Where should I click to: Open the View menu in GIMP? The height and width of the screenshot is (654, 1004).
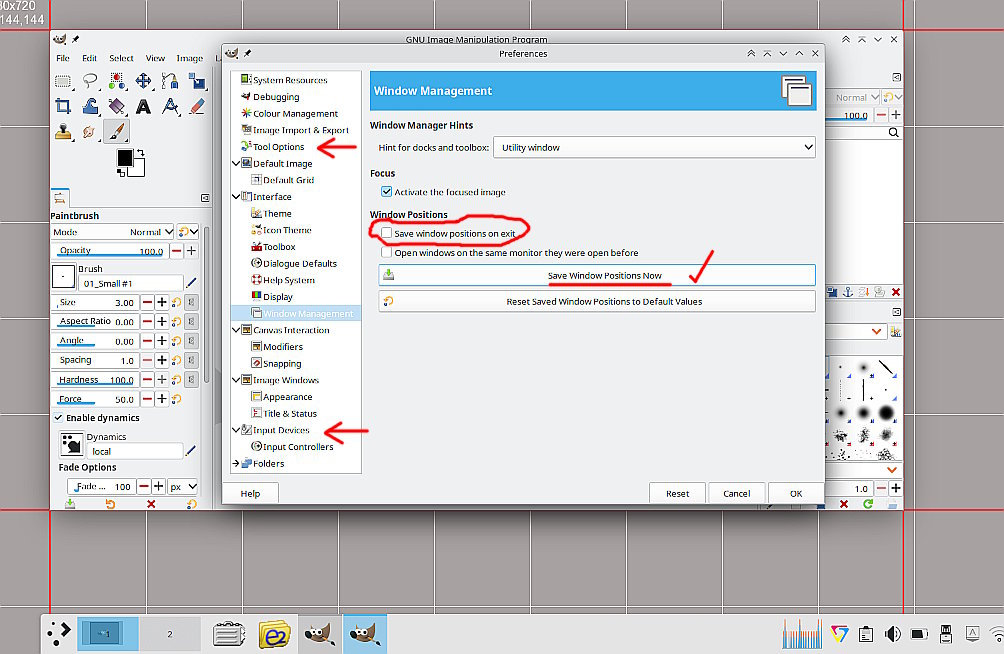[x=155, y=58]
